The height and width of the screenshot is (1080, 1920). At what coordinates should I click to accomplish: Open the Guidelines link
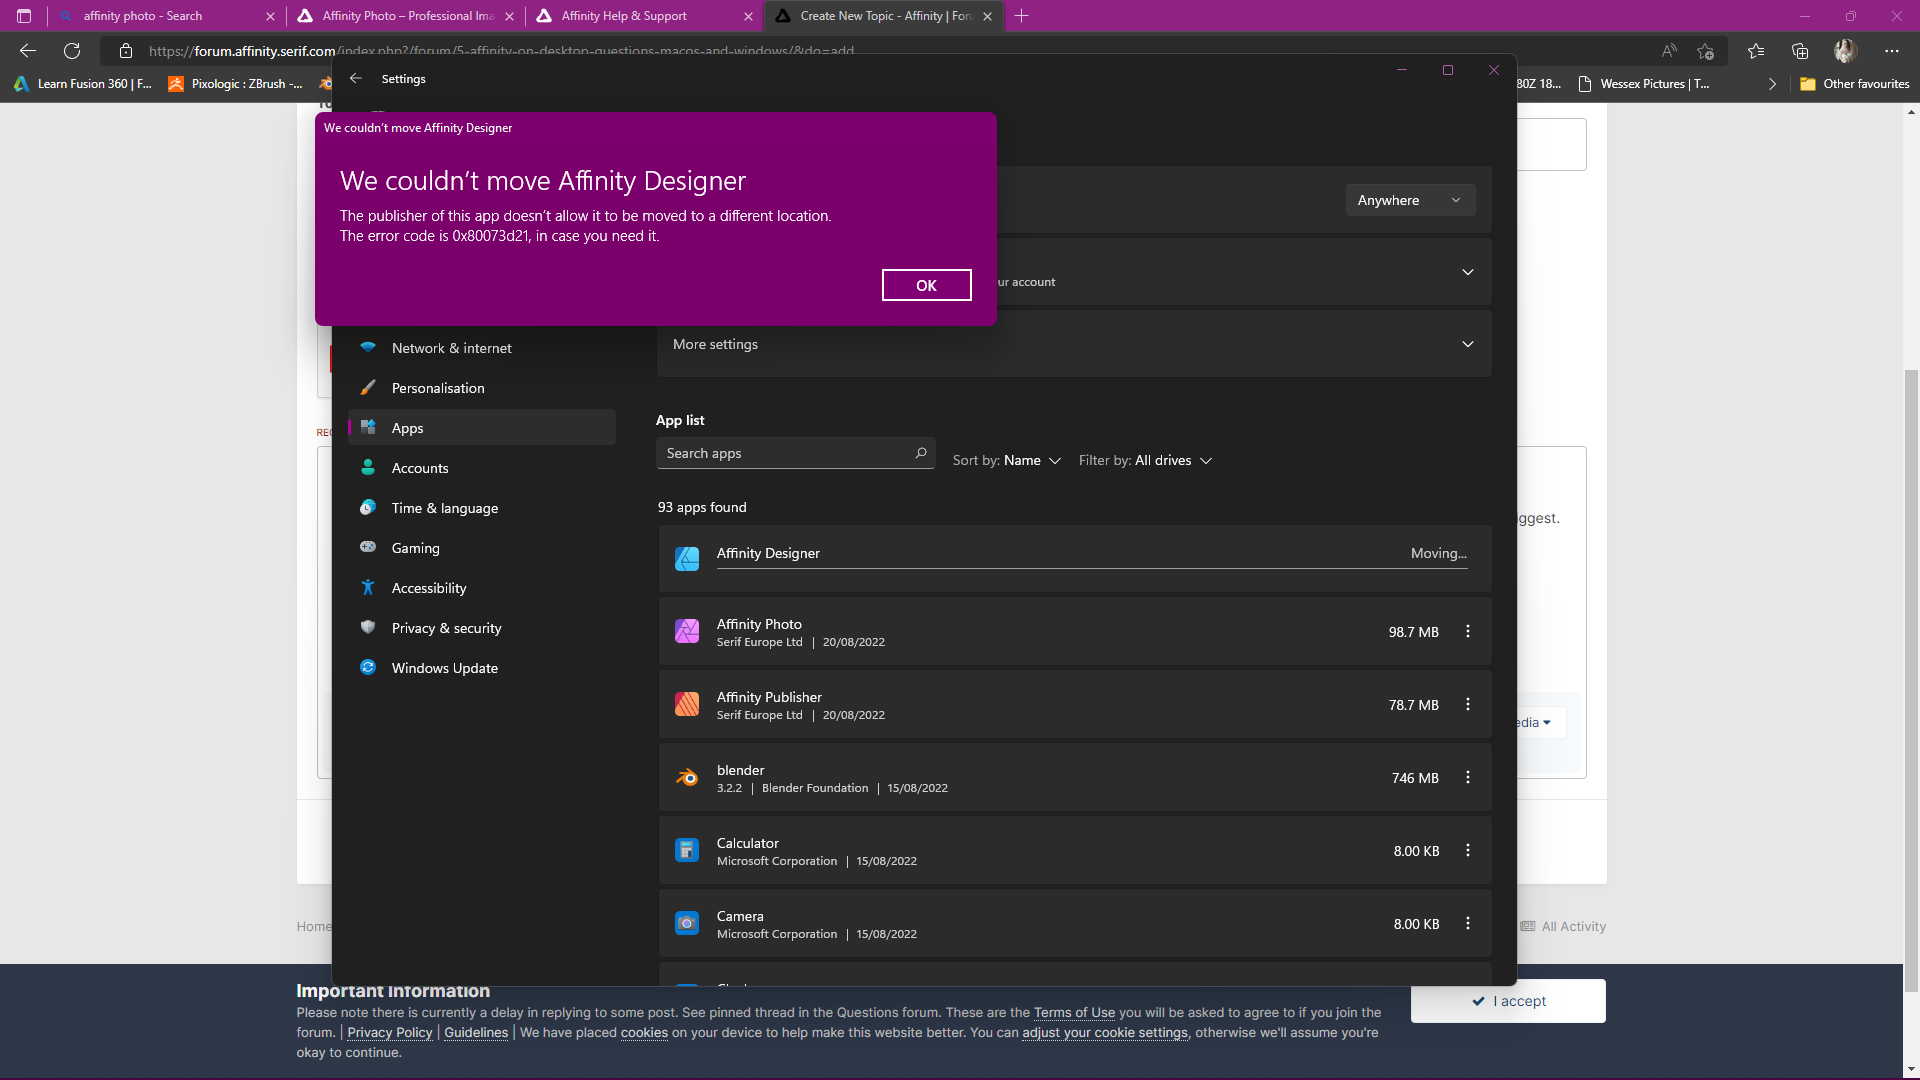pos(476,1033)
